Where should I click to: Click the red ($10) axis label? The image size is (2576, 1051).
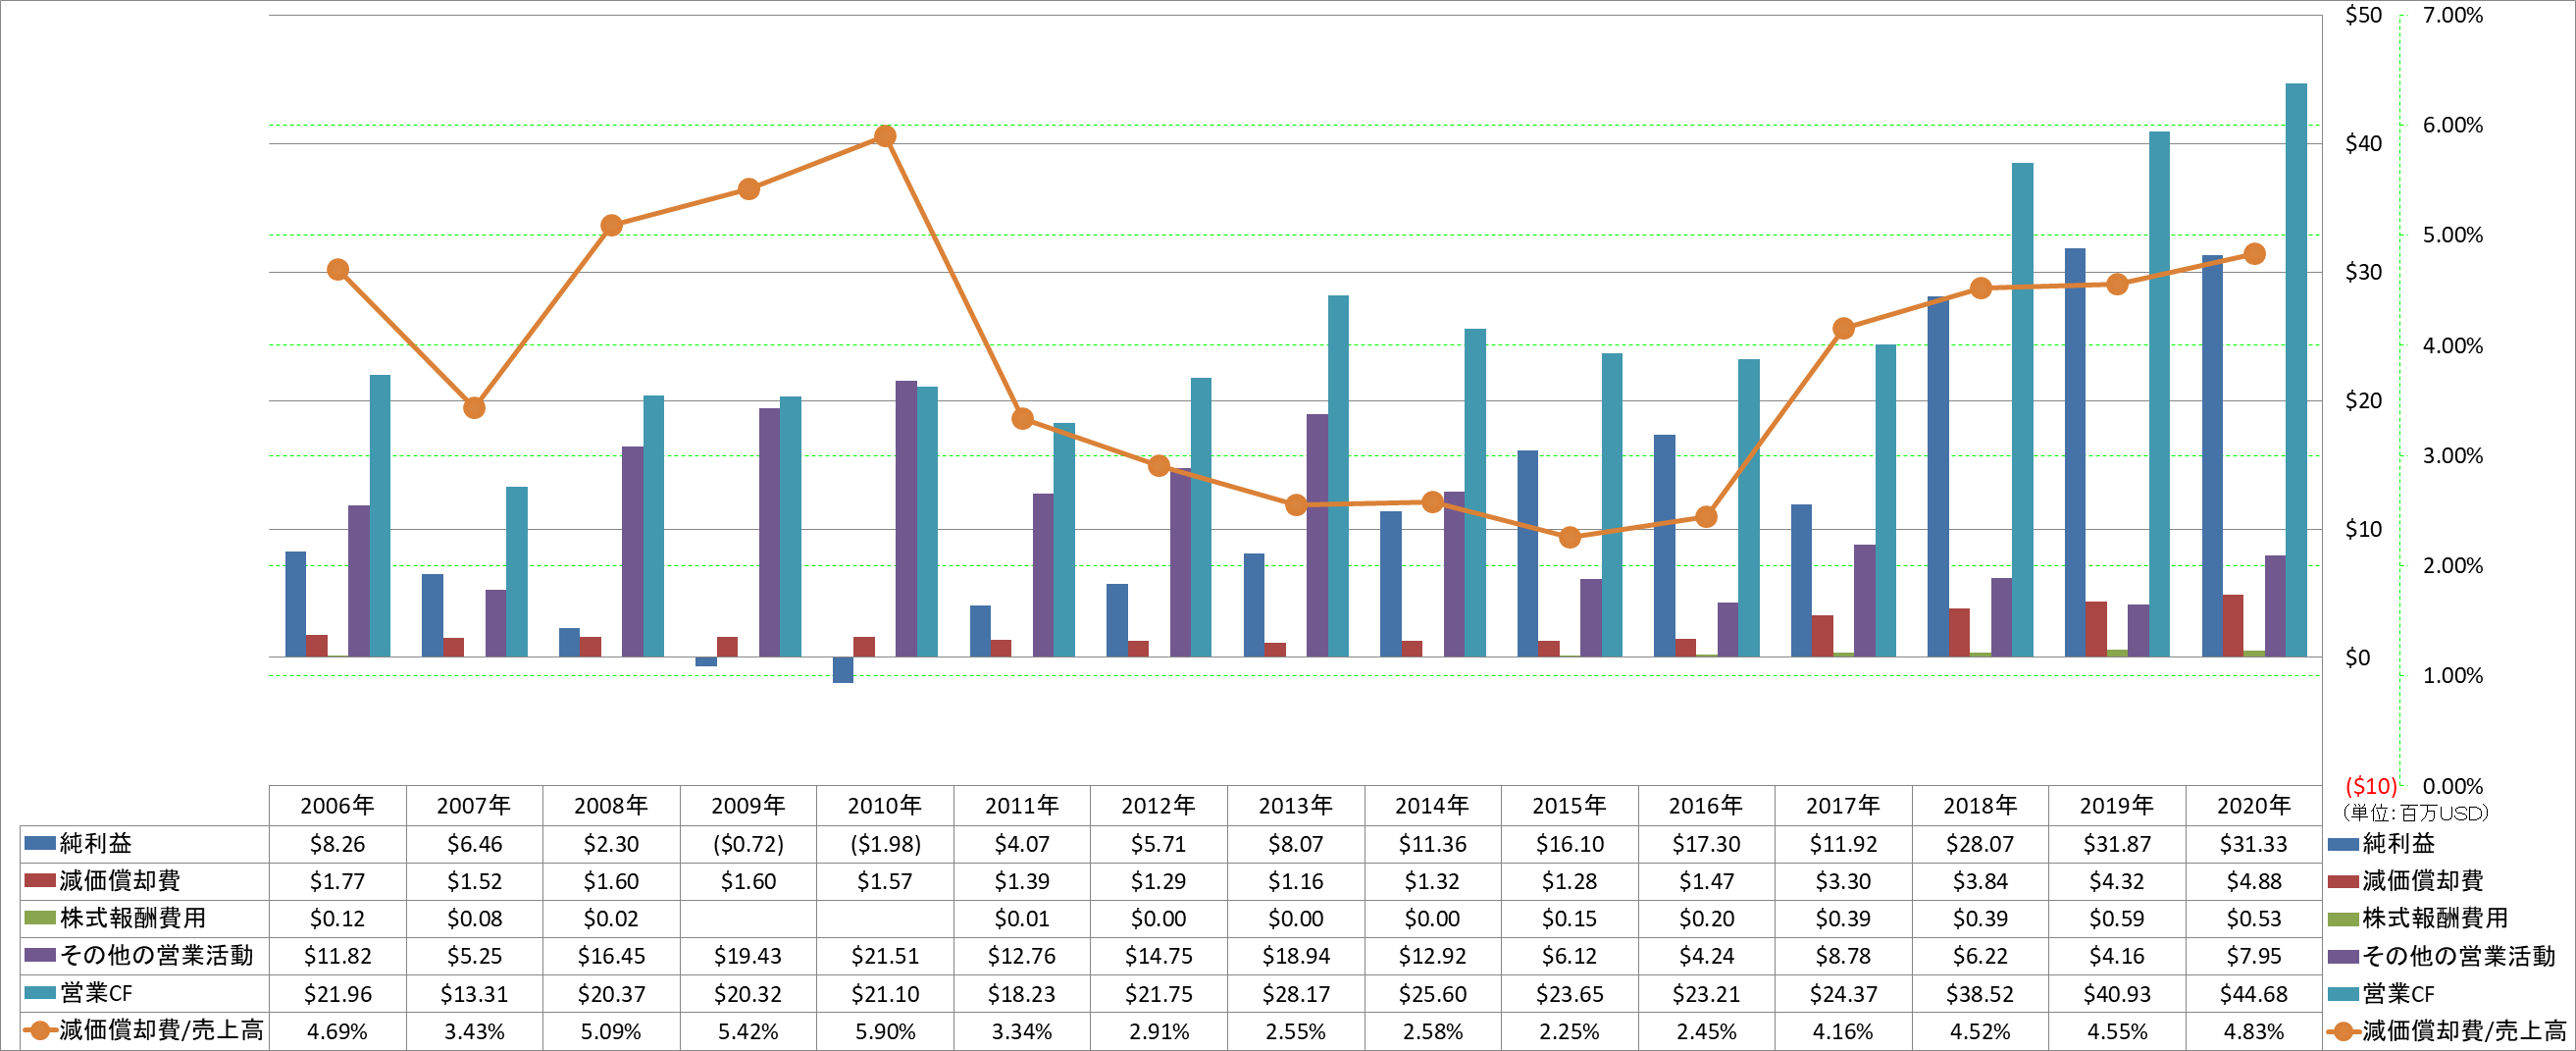2371,786
